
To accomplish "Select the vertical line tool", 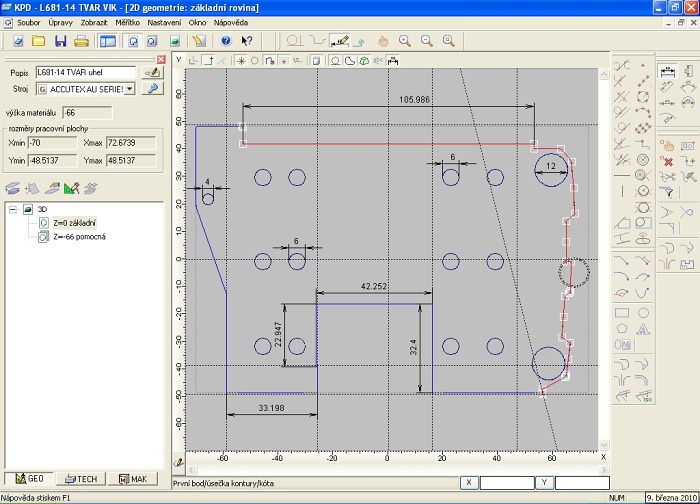I will (622, 192).
